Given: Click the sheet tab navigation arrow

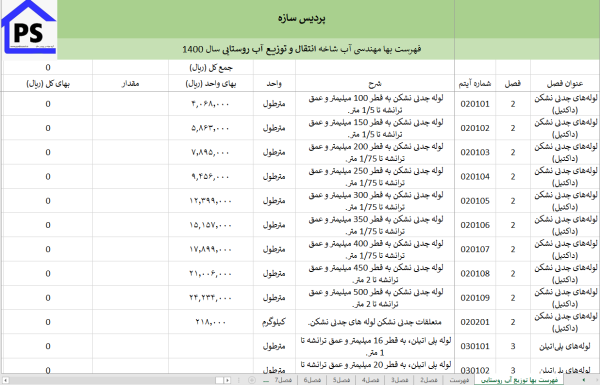Looking at the screenshot, I should (584, 380).
